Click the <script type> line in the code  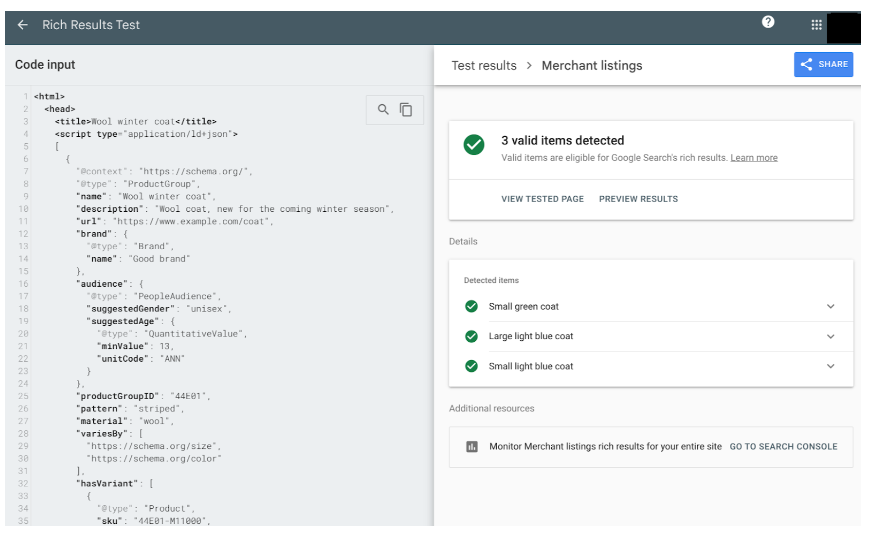pyautogui.click(x=146, y=134)
